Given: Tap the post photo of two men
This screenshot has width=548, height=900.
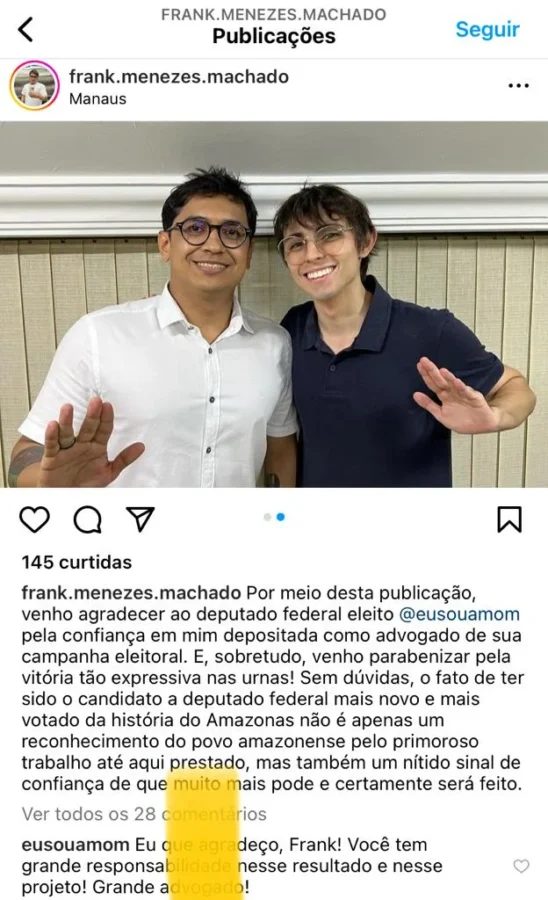Looking at the screenshot, I should coord(274,304).
